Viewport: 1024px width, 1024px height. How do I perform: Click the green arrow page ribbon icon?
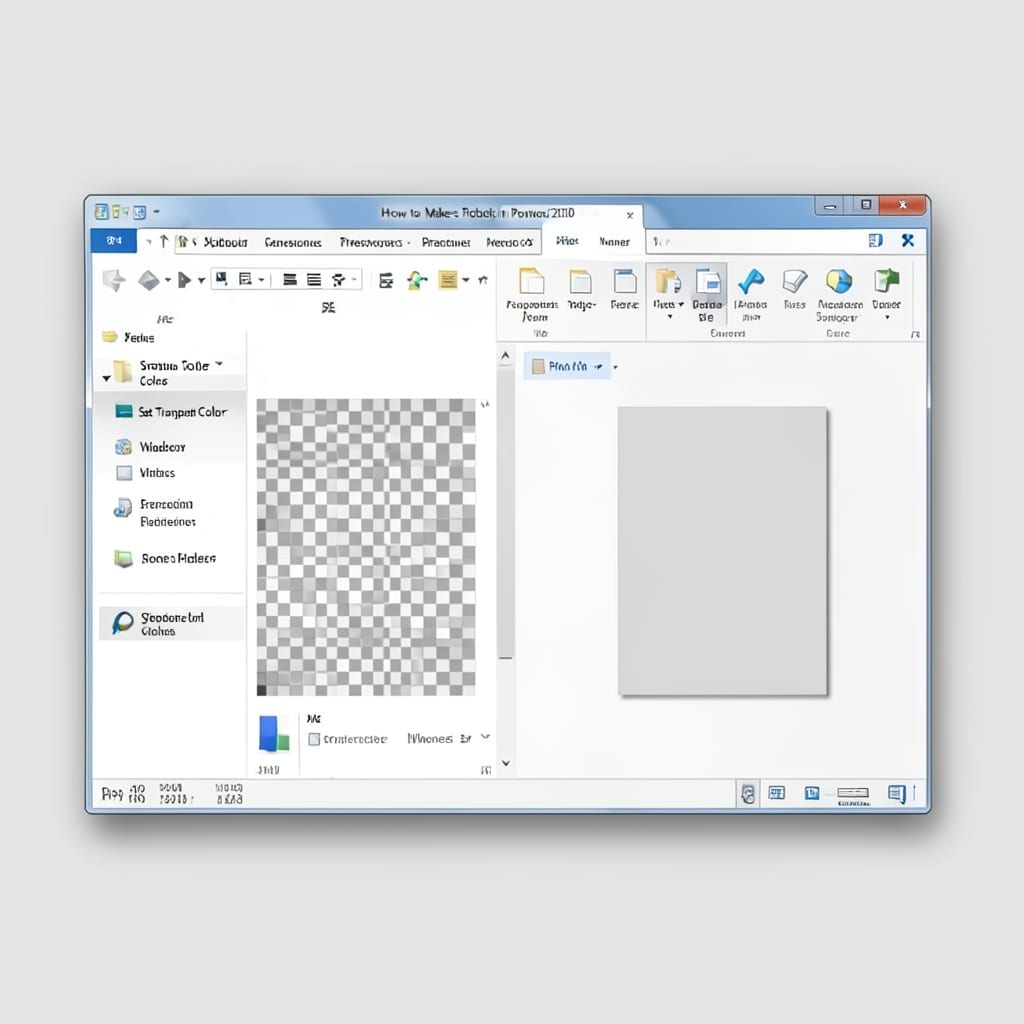pos(887,281)
